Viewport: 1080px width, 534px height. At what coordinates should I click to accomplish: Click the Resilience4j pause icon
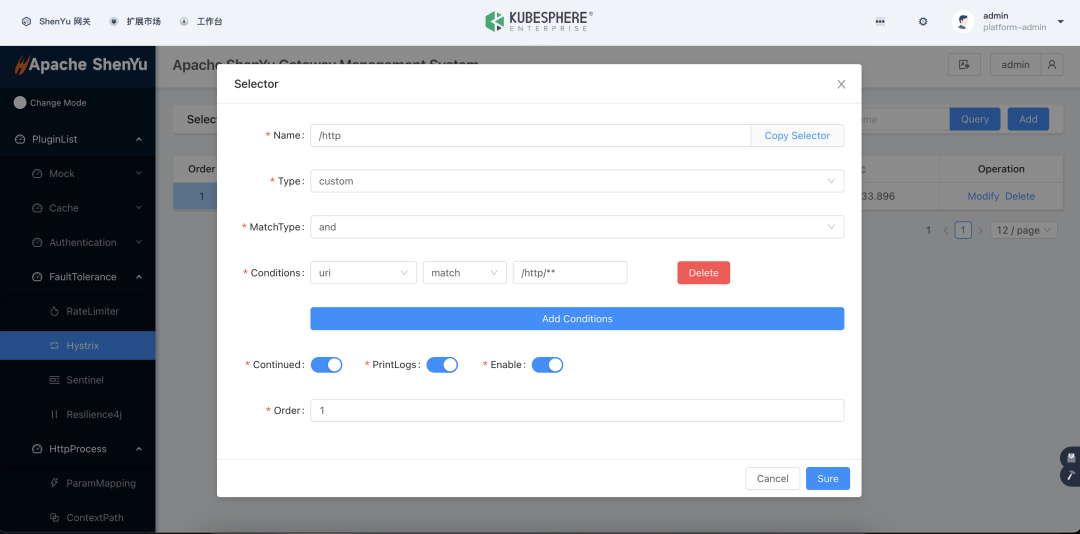(x=54, y=415)
